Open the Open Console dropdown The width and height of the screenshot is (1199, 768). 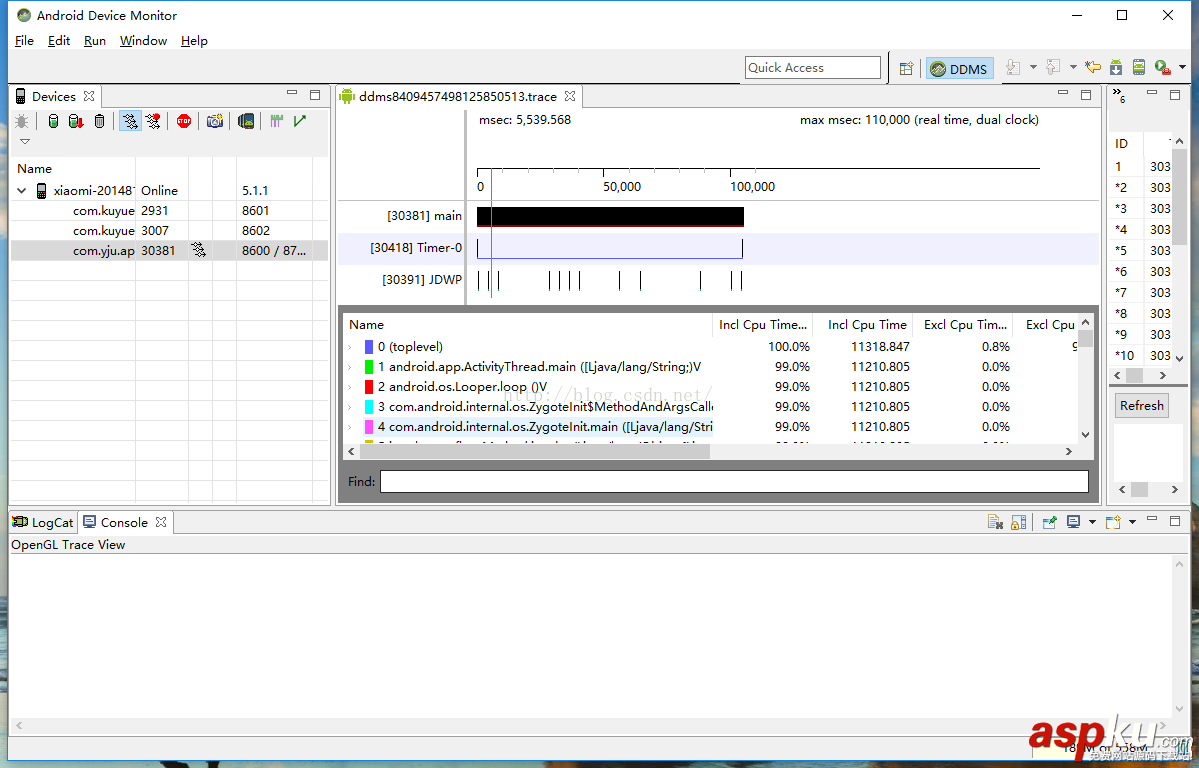pyautogui.click(x=1132, y=521)
